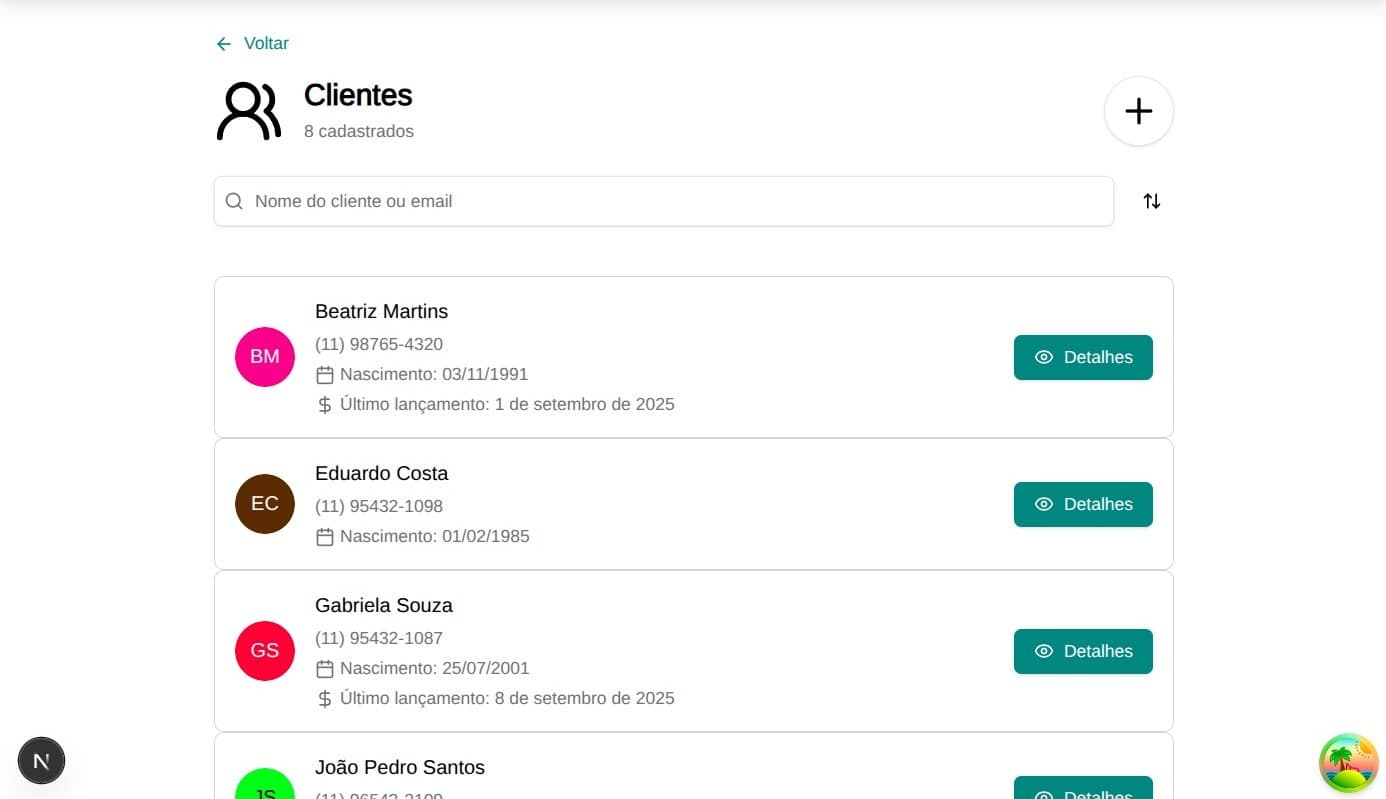Show Detalhes for Gabriela Souza

click(1083, 651)
